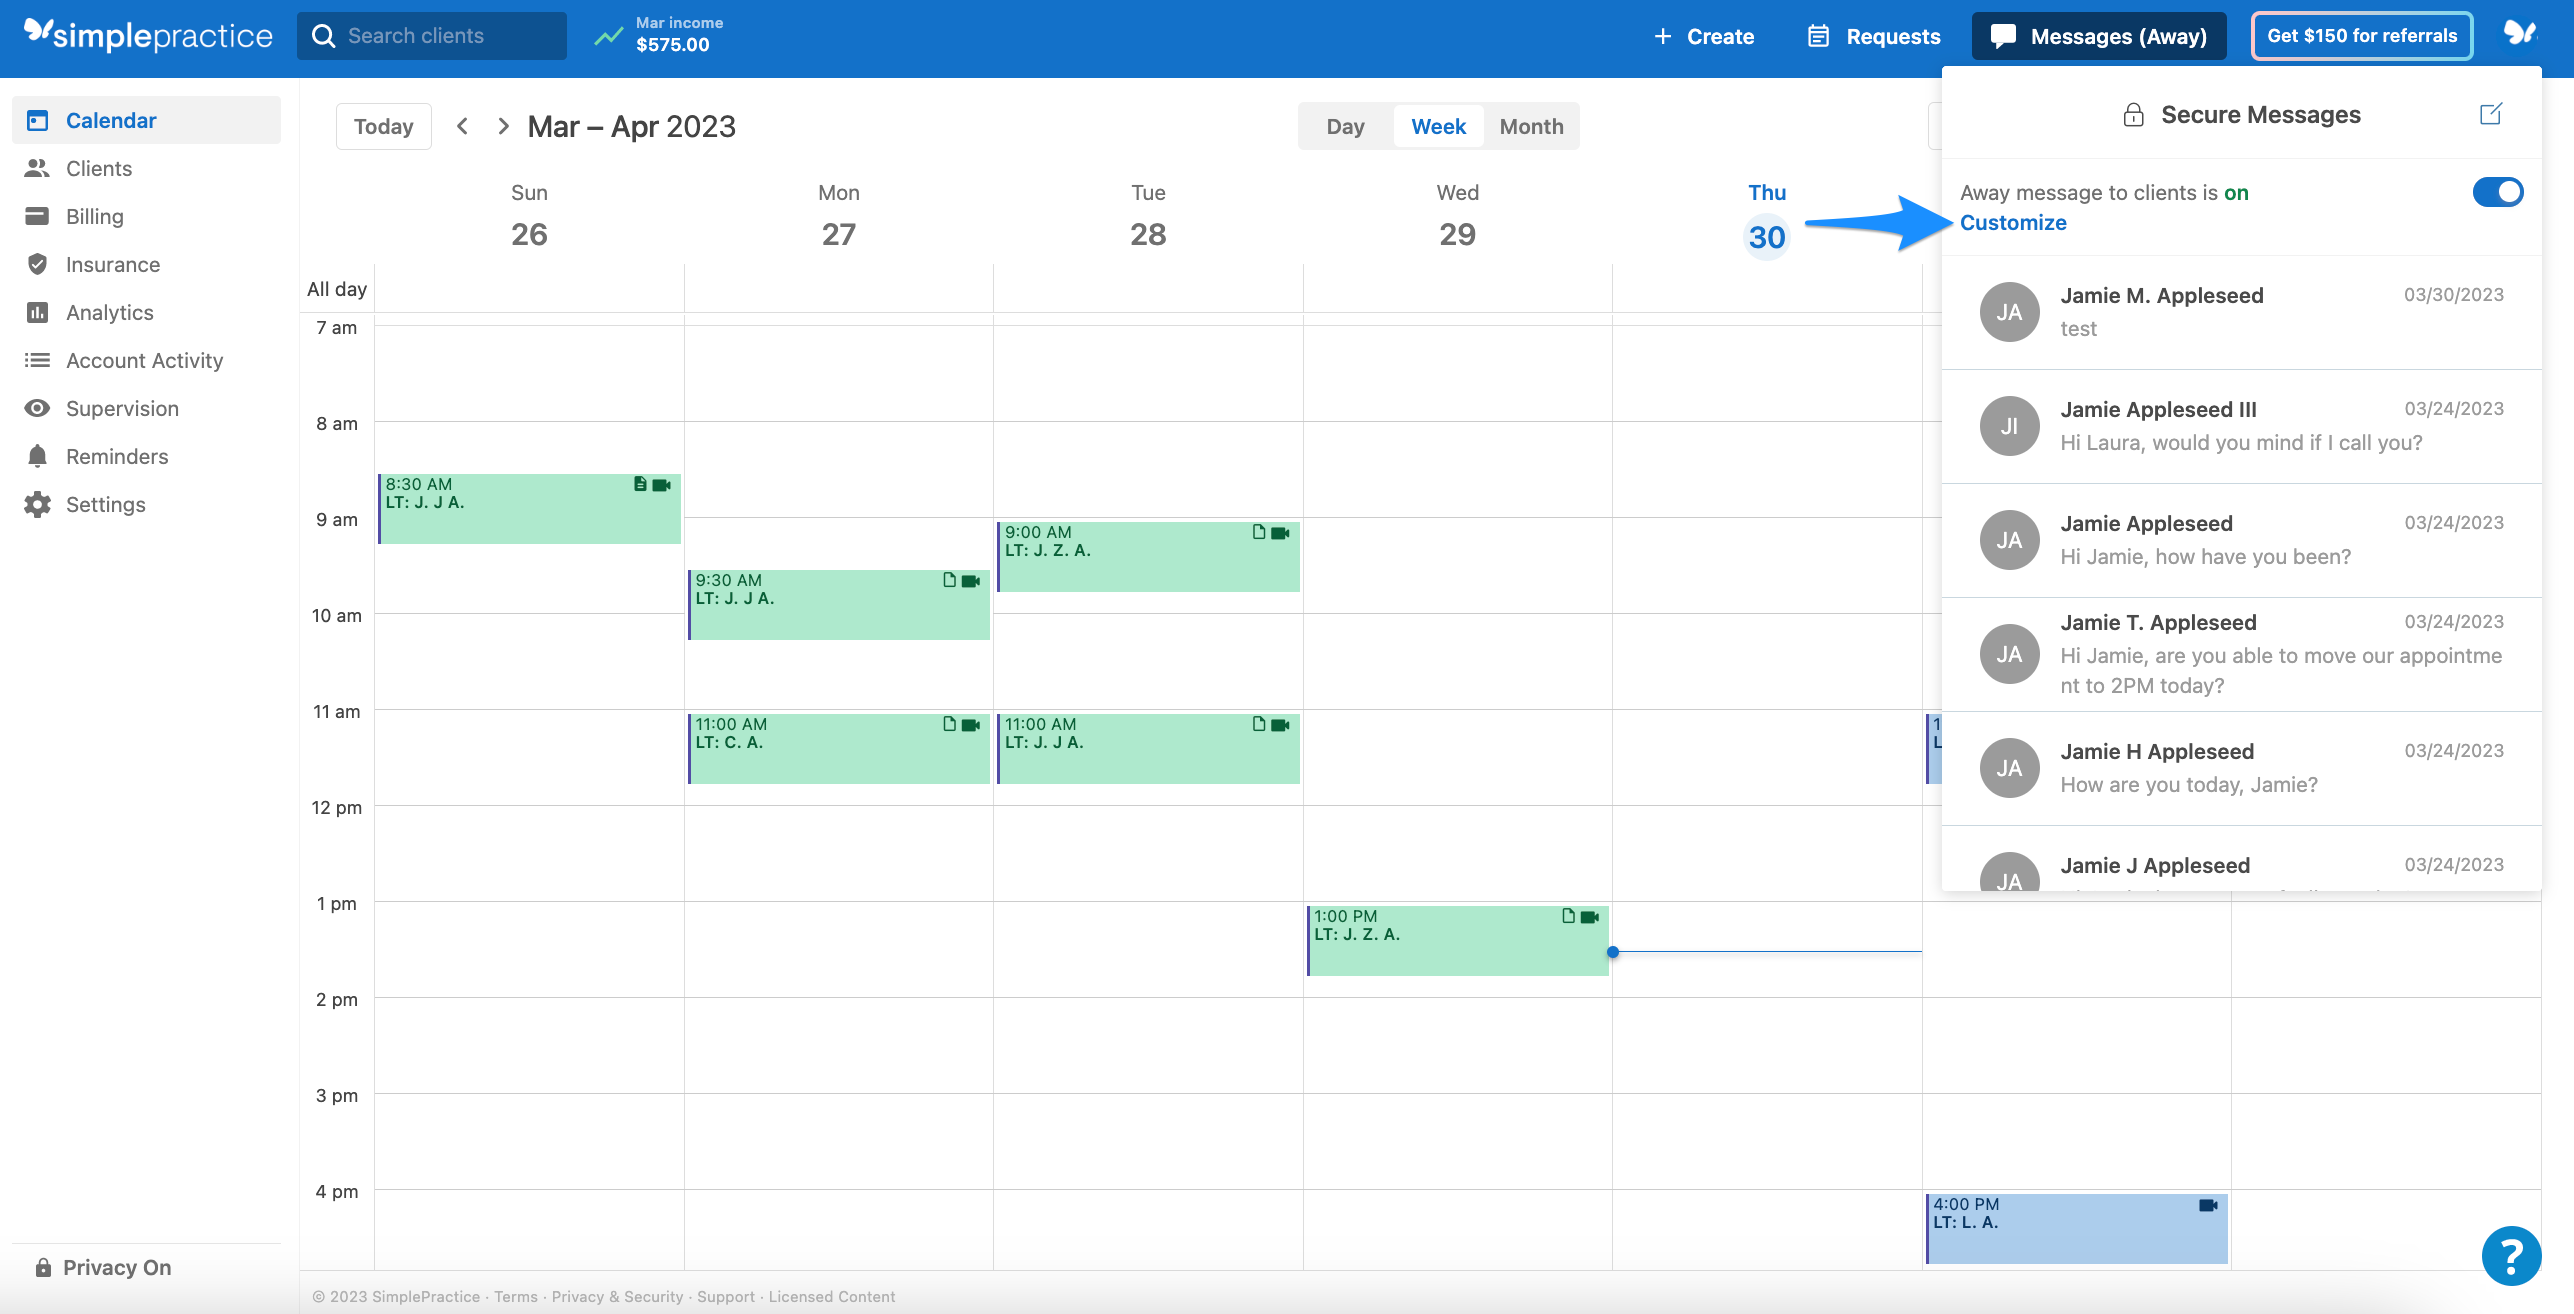2574x1314 pixels.
Task: Open the Insurance section
Action: pos(112,264)
